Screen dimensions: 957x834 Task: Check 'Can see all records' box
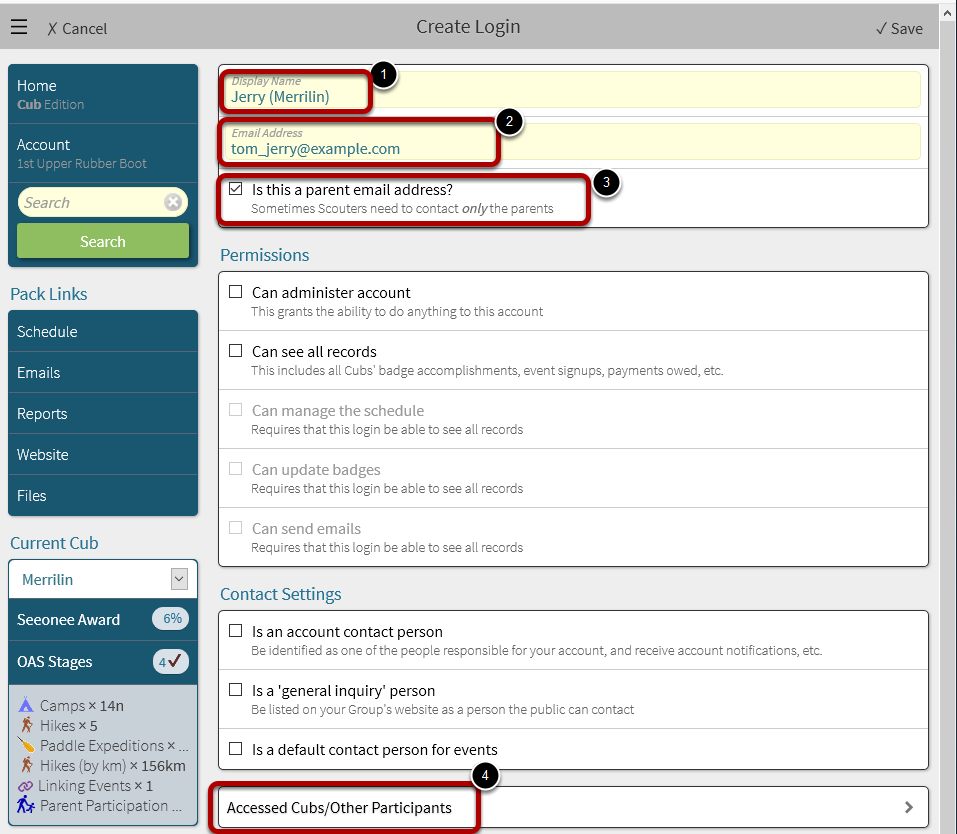pos(236,352)
